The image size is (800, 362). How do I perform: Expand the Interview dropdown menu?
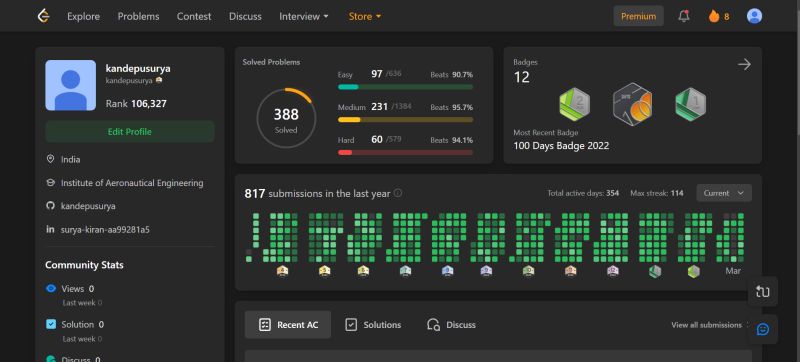pos(304,16)
